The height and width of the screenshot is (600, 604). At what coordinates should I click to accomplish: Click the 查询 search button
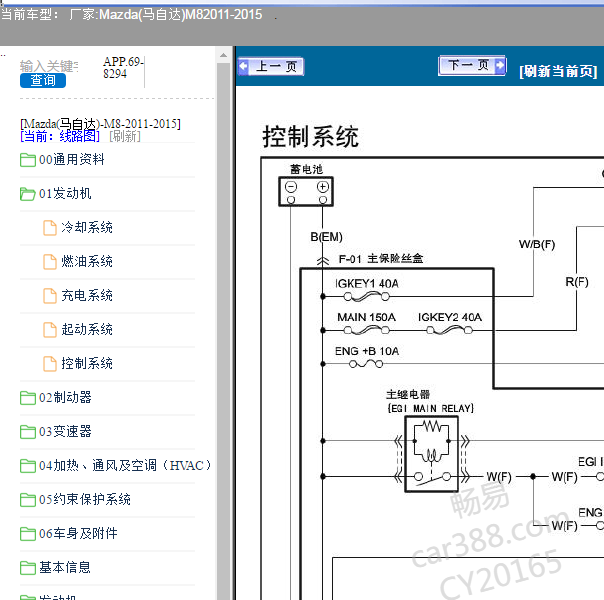[43, 80]
